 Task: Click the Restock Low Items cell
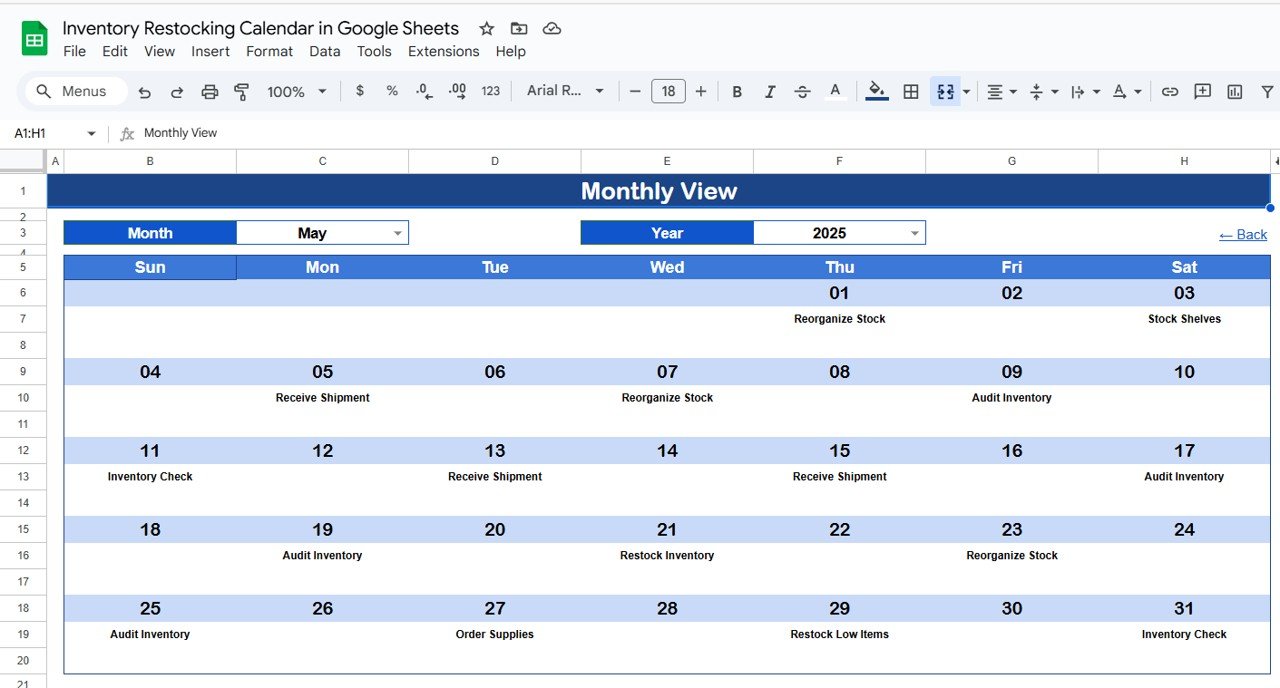[839, 634]
